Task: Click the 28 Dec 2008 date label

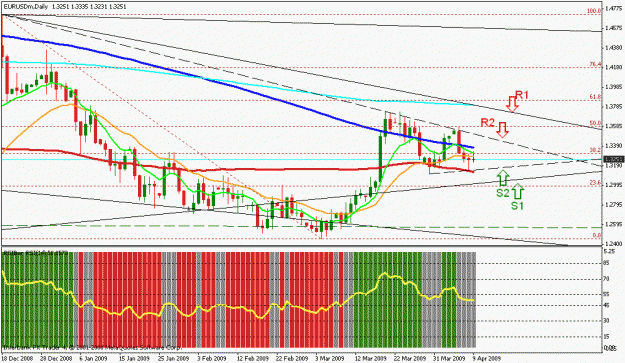Action: [x=56, y=358]
